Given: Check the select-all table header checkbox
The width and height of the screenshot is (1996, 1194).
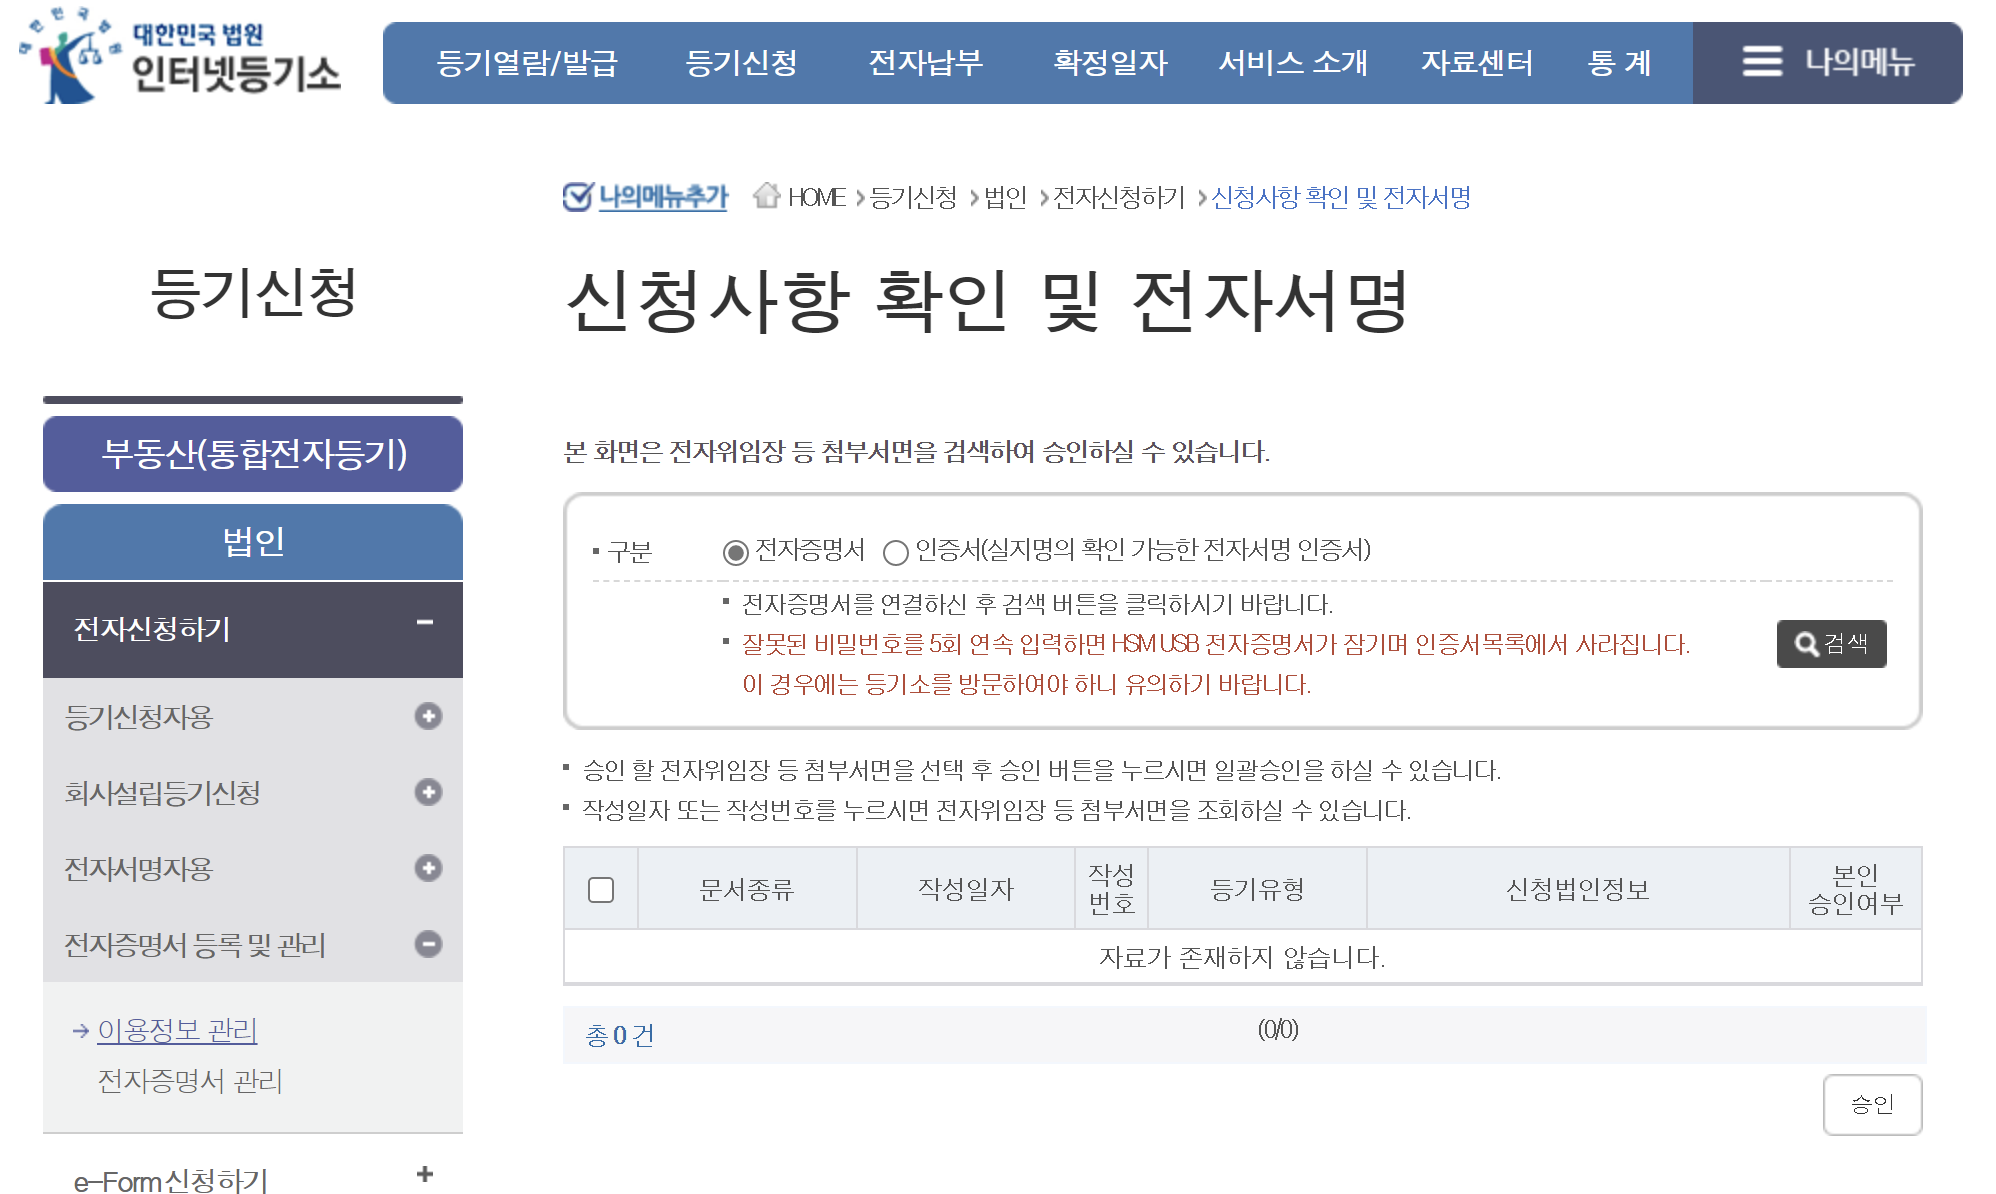Looking at the screenshot, I should click(x=601, y=889).
